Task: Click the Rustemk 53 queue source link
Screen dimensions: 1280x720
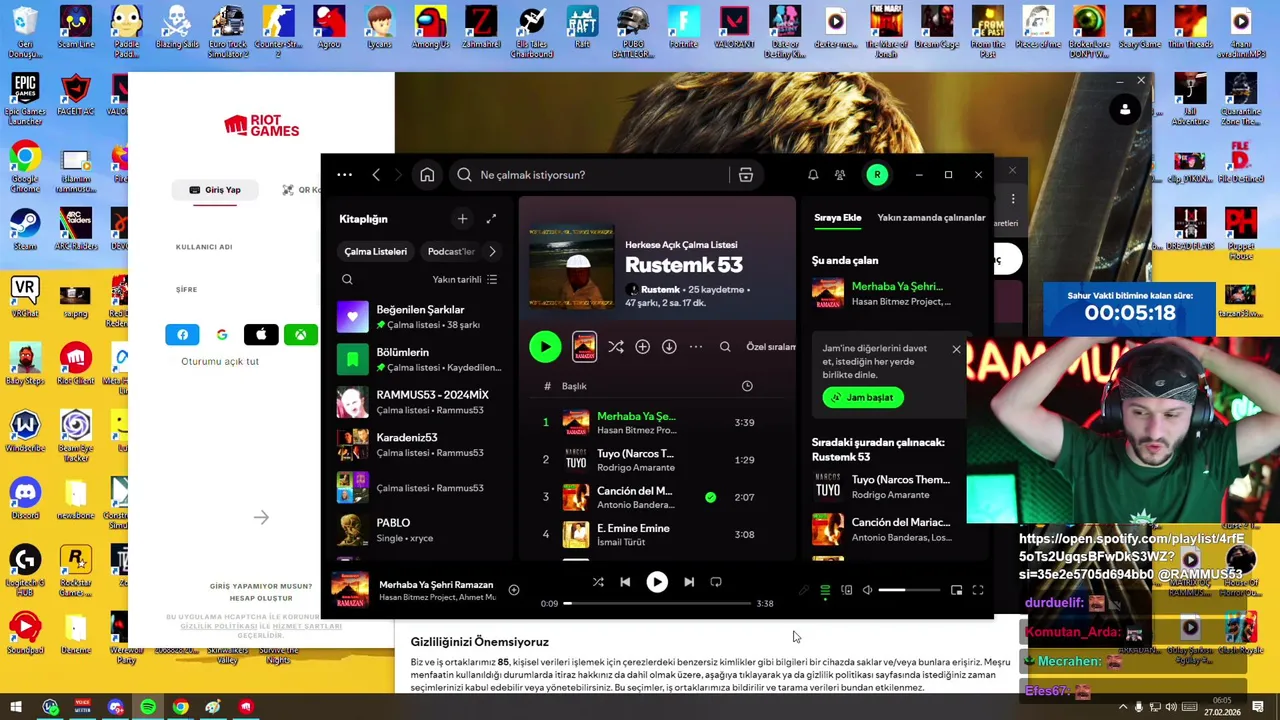Action: (841, 457)
